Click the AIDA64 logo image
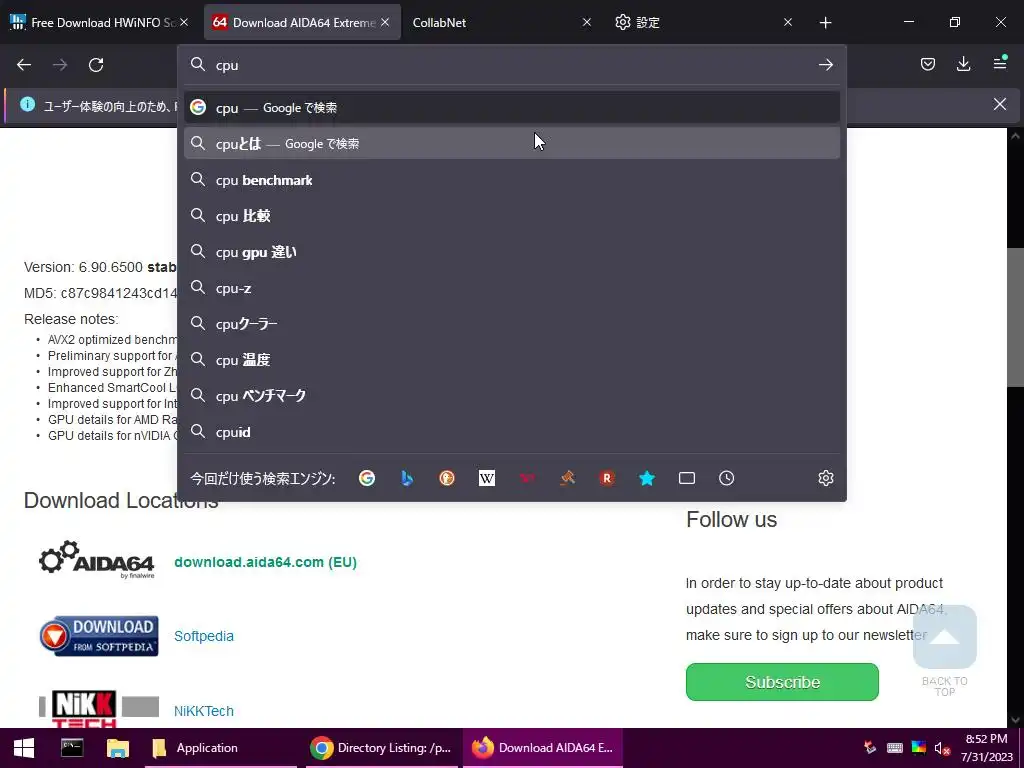The image size is (1024, 768). [97, 560]
